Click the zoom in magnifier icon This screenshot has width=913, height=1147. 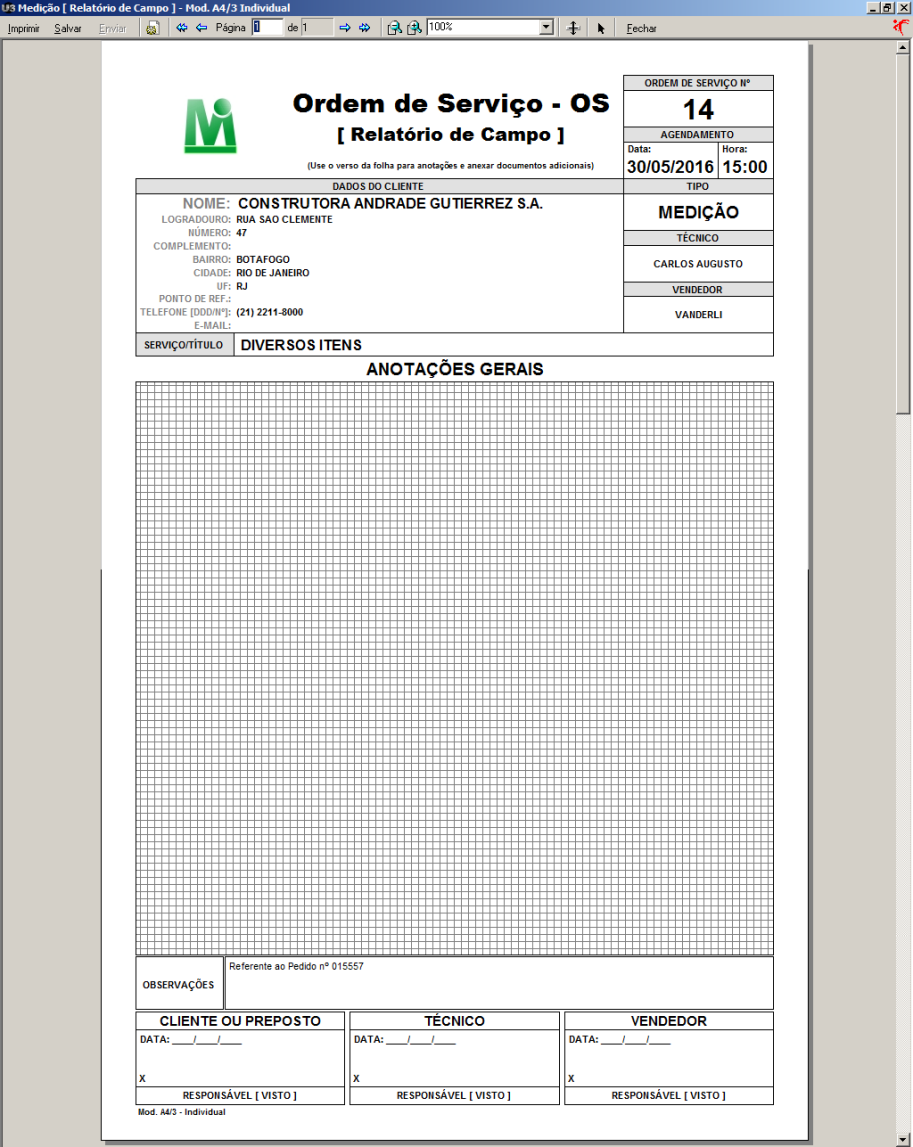pos(414,28)
